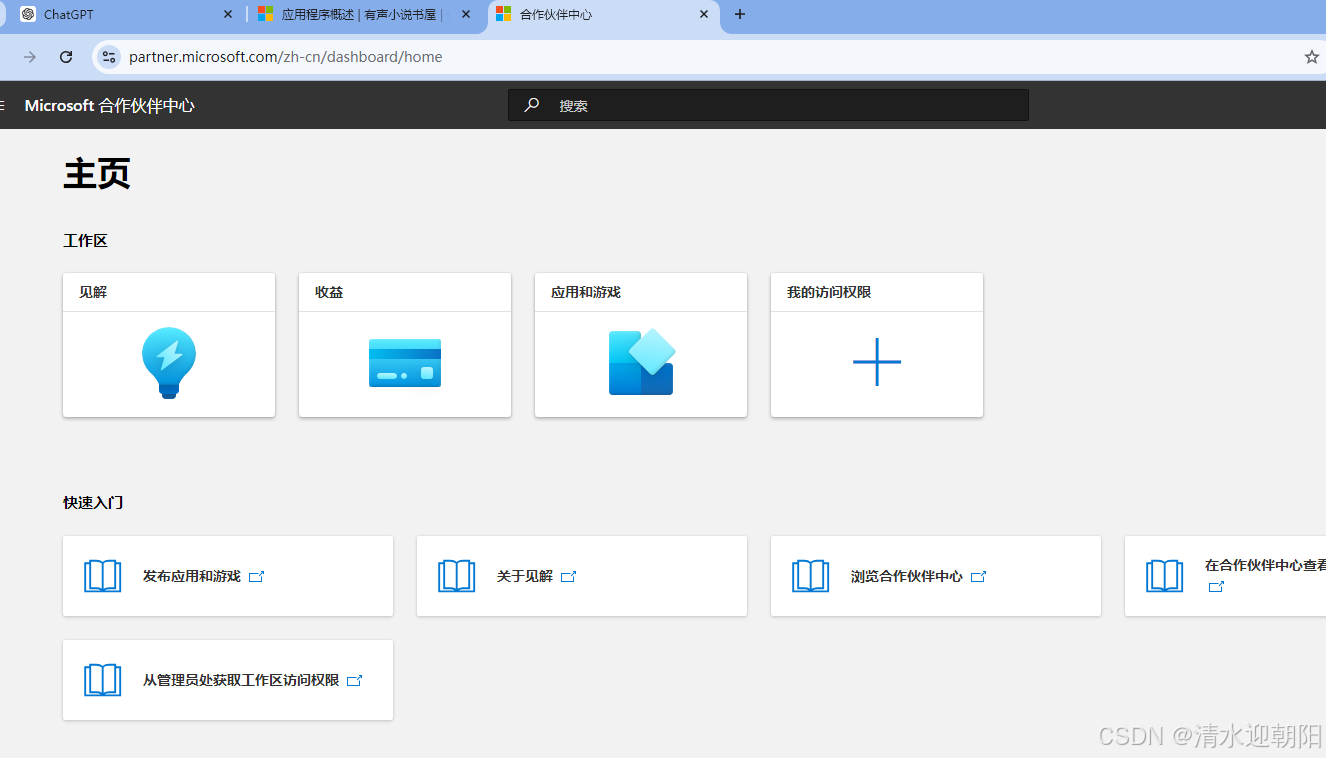Open the hamburger navigation menu
This screenshot has height=758, width=1326.
pos(2,105)
